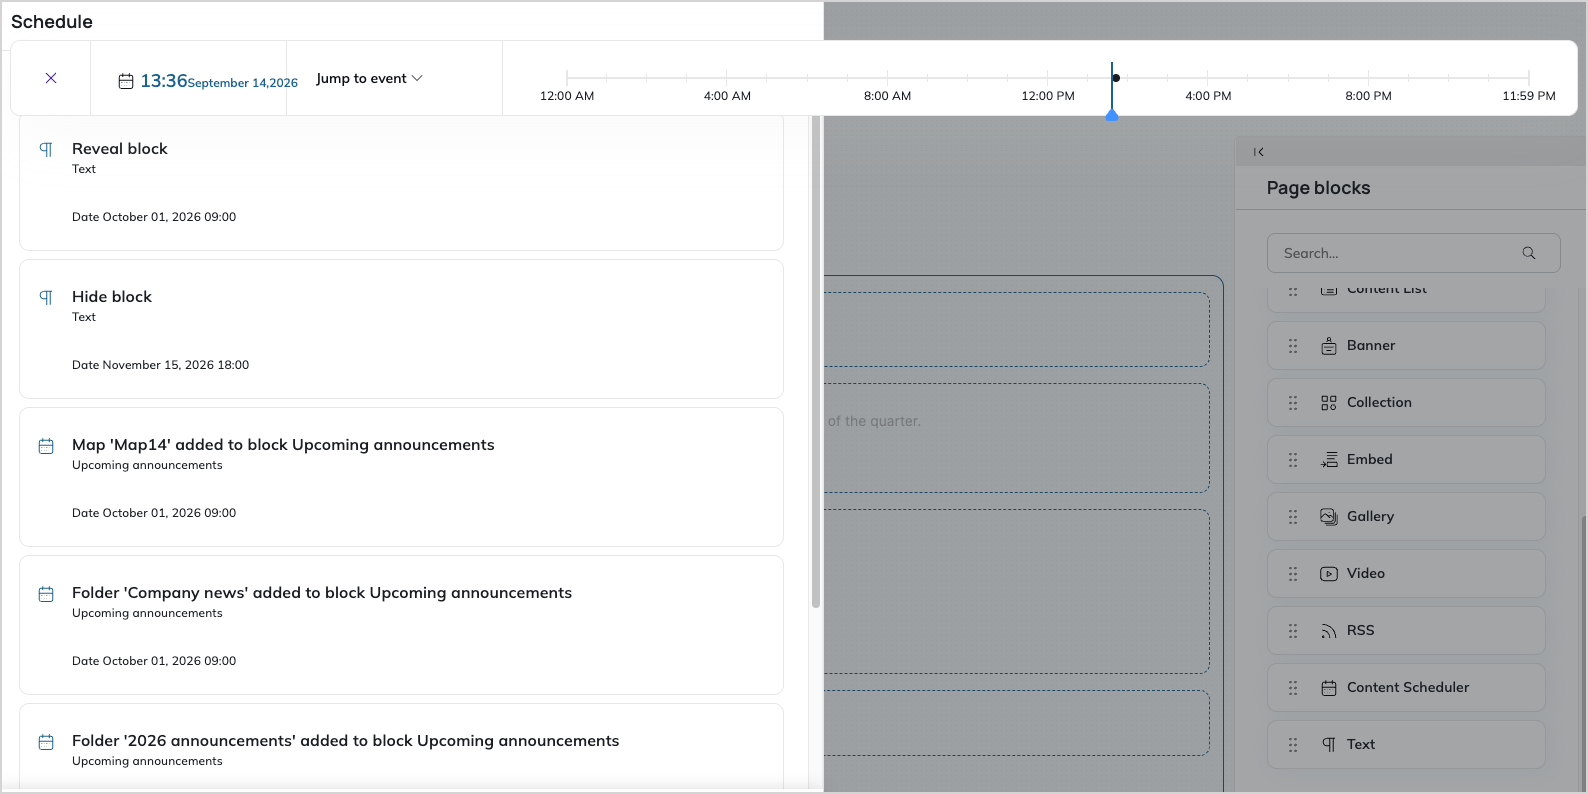1588x794 pixels.
Task: Collapse the Page blocks panel
Action: click(1258, 152)
